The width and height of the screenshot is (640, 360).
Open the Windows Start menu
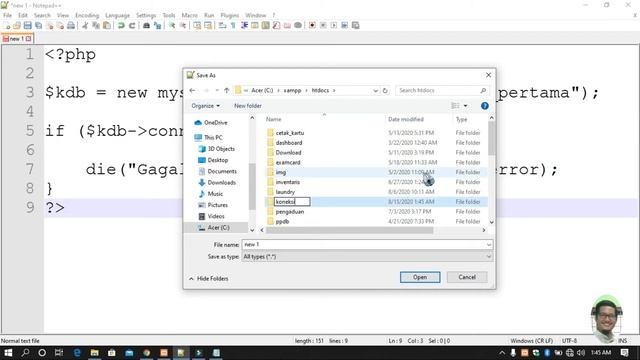[8, 353]
